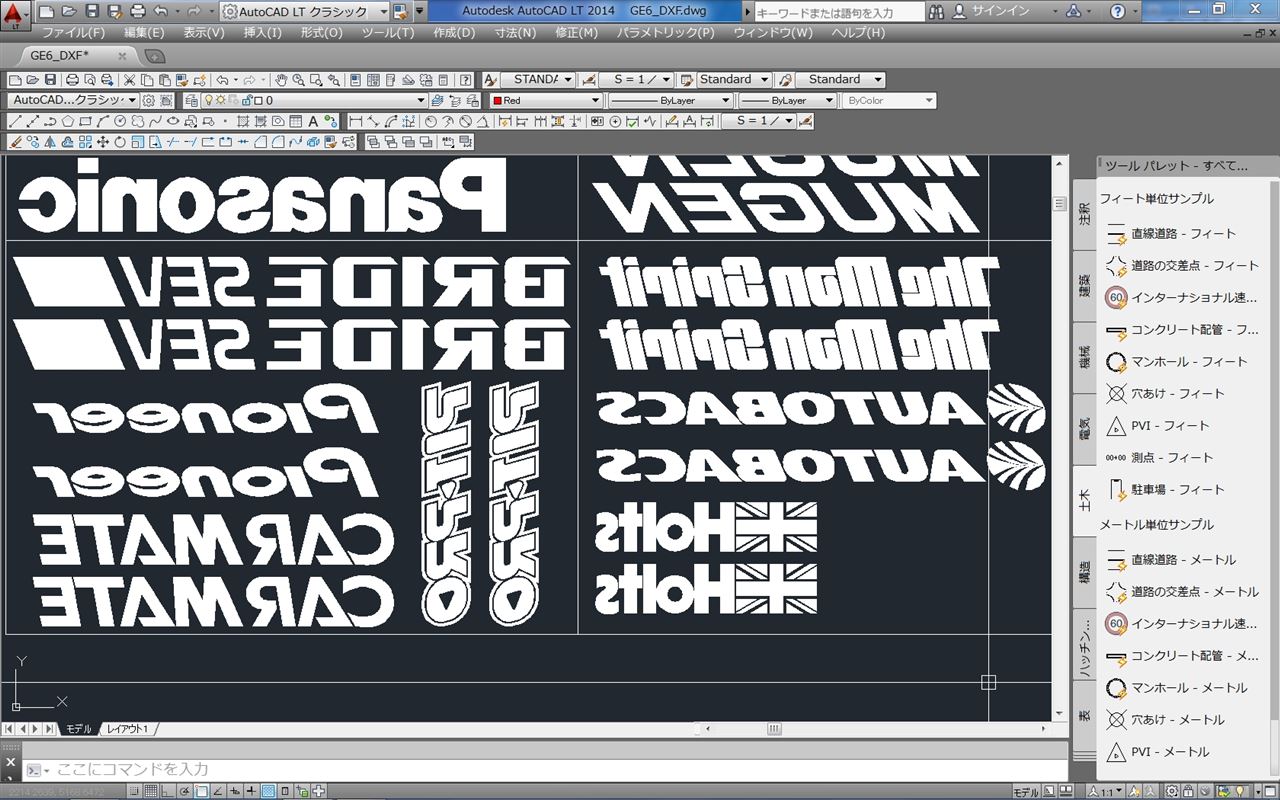Select the Array tool in modify toolbar
The height and width of the screenshot is (800, 1280).
point(85,142)
